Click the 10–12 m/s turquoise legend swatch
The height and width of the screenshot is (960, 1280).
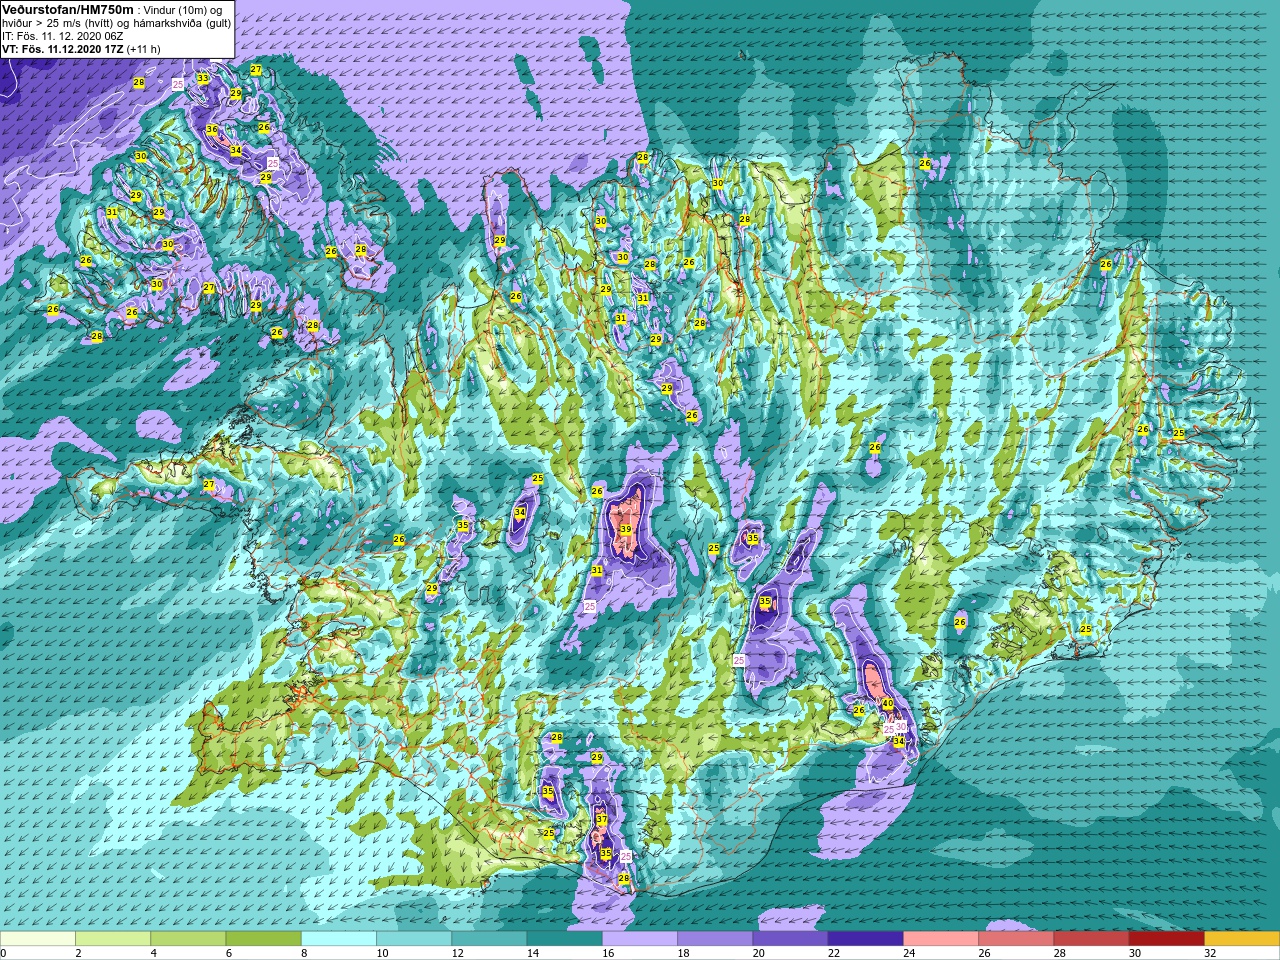tap(414, 939)
